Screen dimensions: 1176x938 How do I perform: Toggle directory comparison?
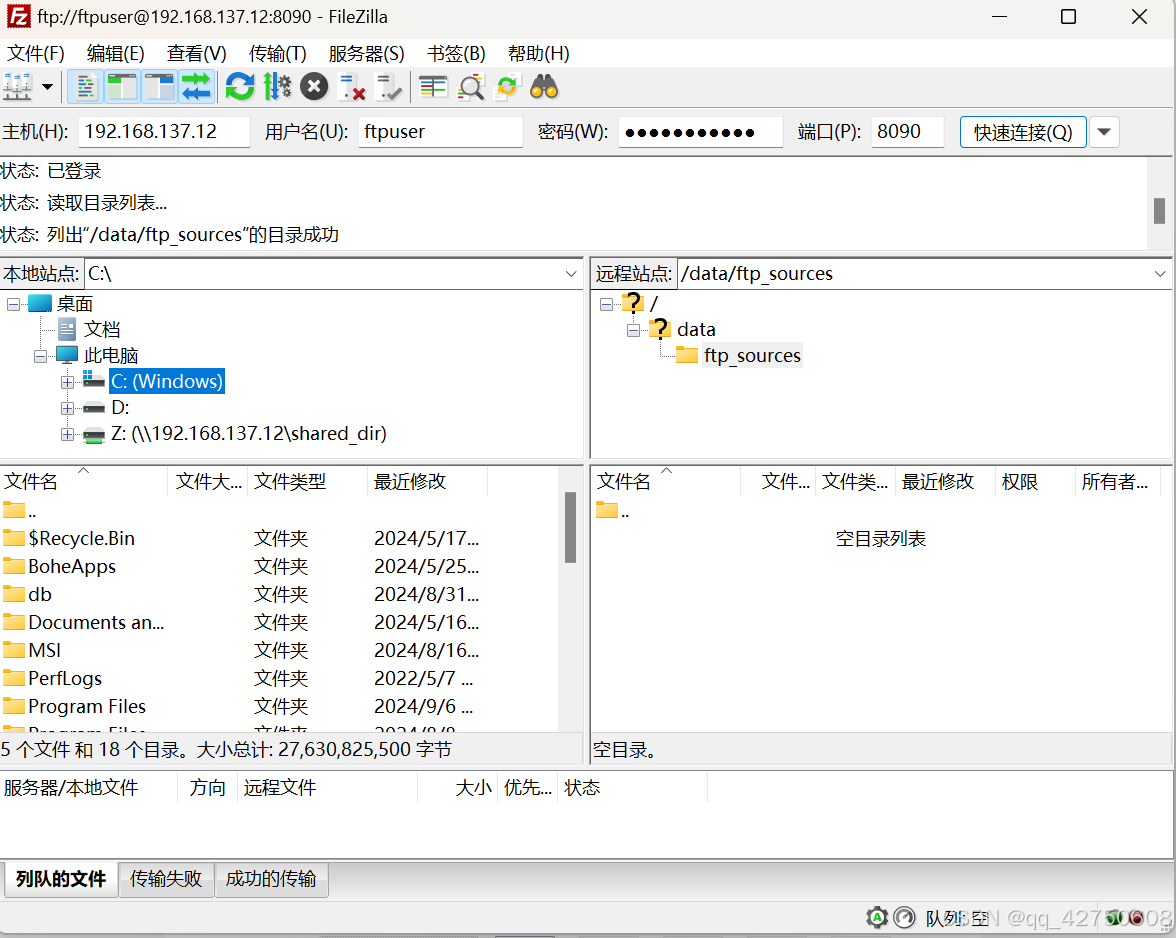click(x=471, y=87)
